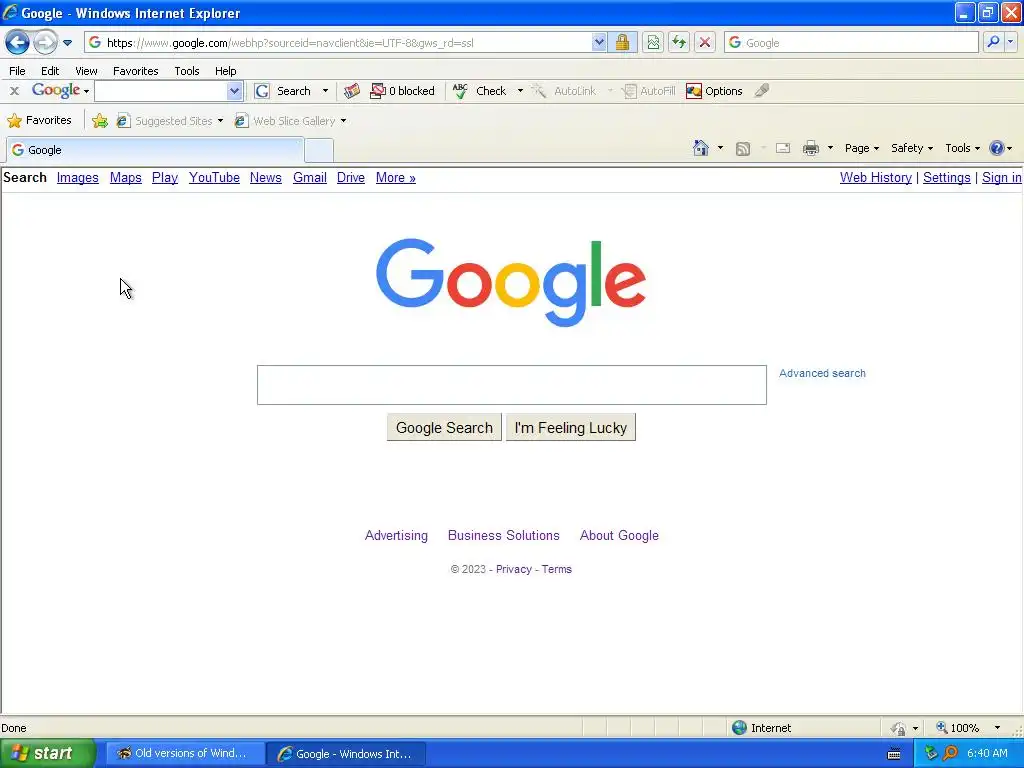Click the Google Search button
This screenshot has height=768, width=1024.
click(x=444, y=428)
